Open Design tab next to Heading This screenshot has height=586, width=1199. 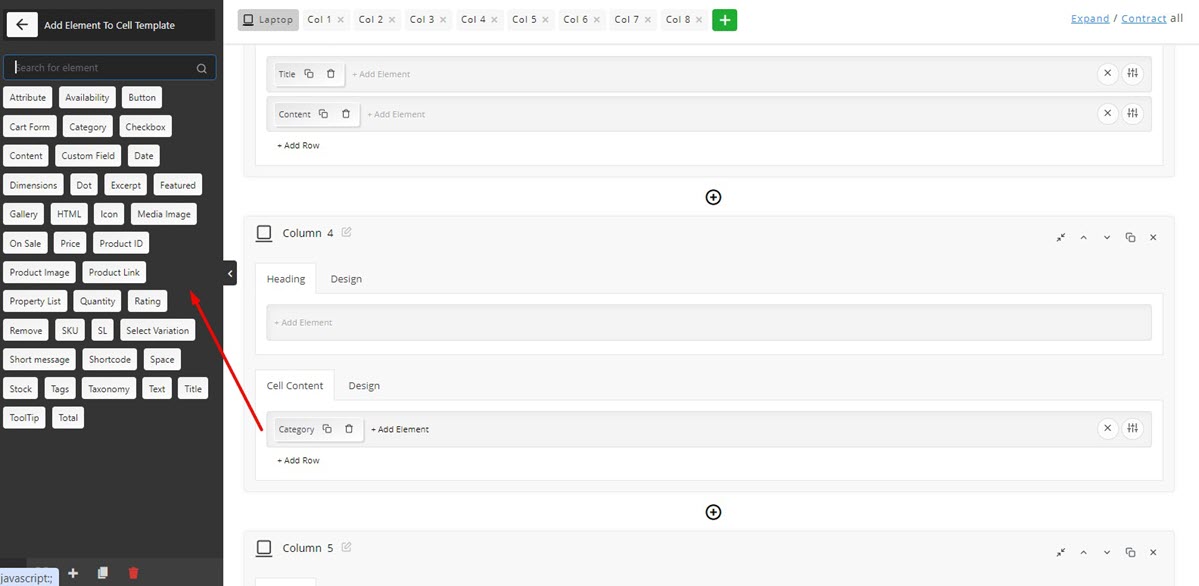click(346, 278)
